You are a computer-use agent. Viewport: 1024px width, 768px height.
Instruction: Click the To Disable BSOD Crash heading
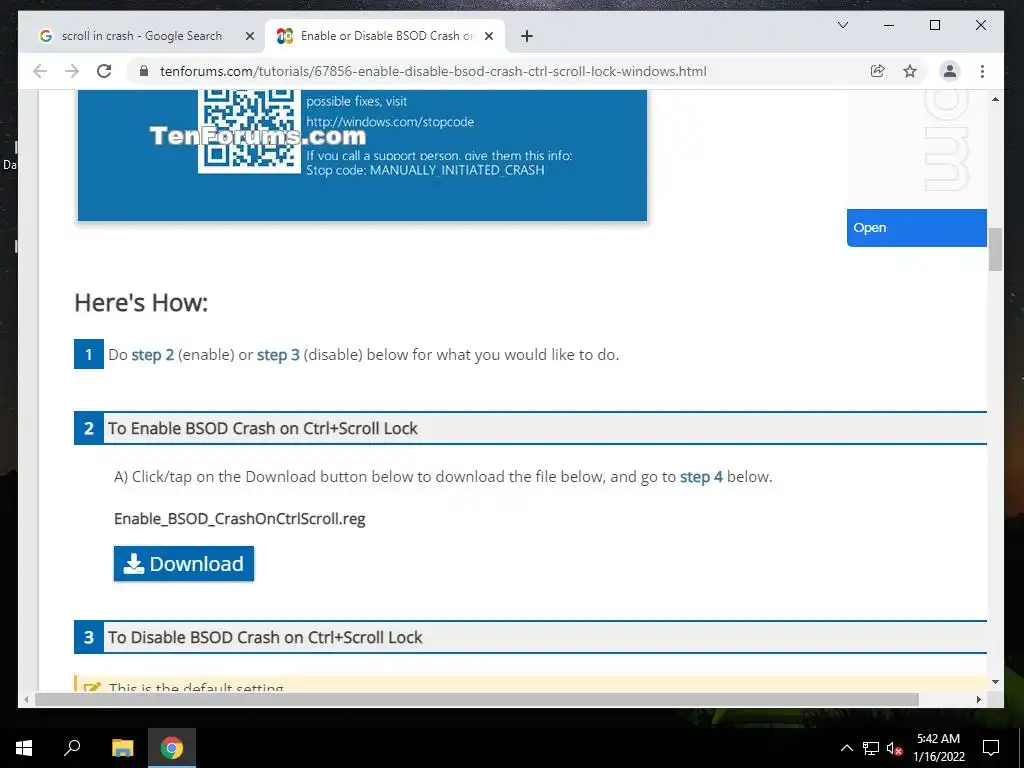pos(265,637)
